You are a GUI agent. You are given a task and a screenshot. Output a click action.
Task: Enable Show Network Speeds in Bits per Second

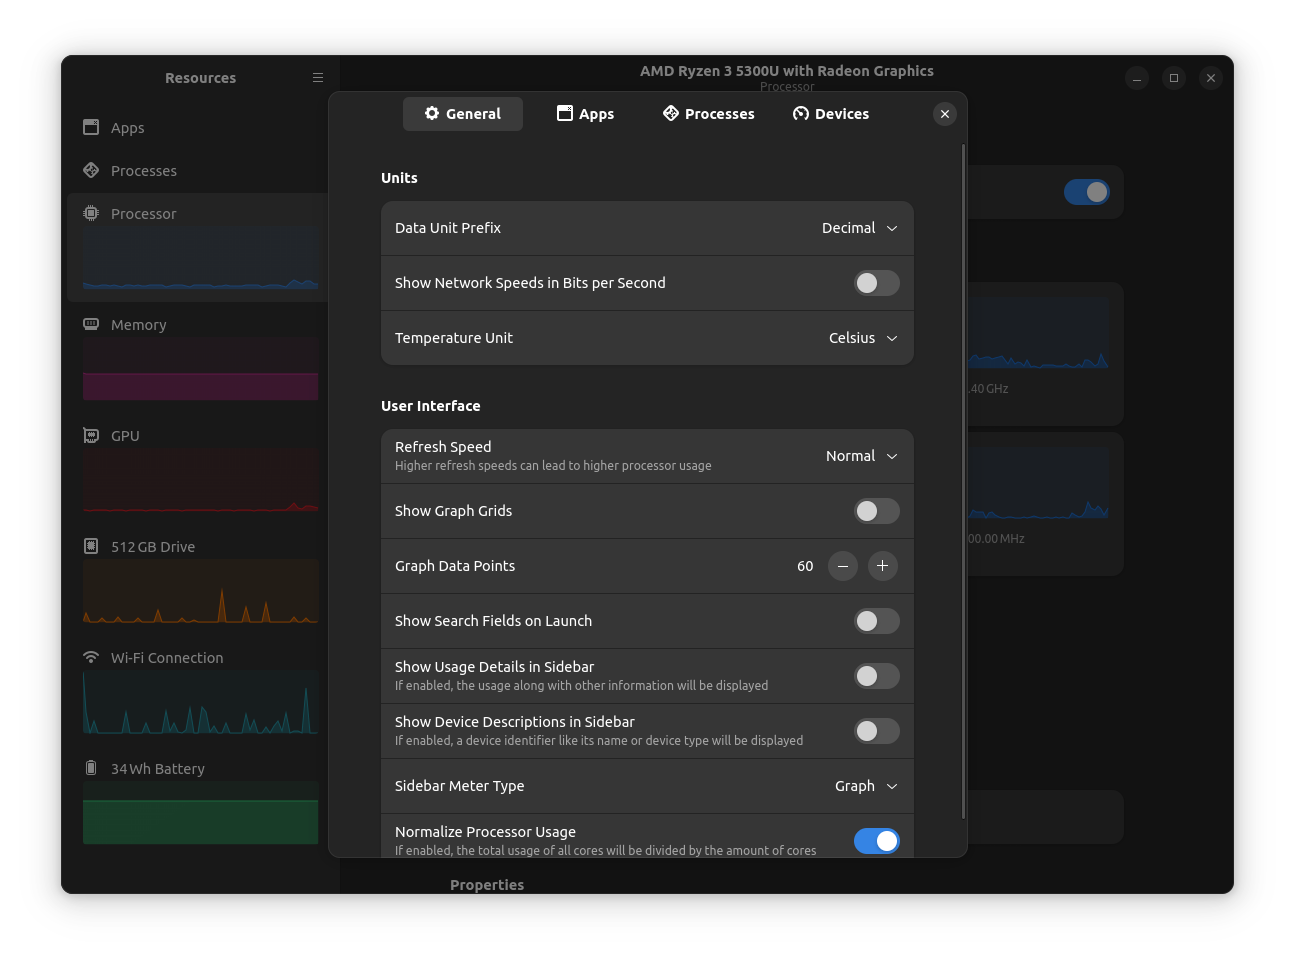(x=876, y=283)
